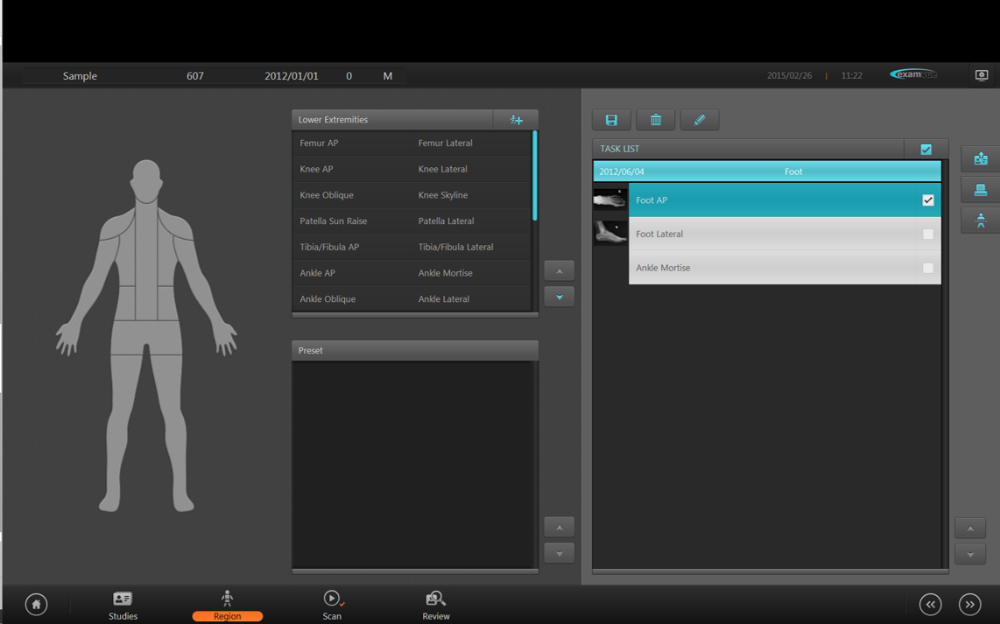Switch to the Review tab

tap(436, 604)
